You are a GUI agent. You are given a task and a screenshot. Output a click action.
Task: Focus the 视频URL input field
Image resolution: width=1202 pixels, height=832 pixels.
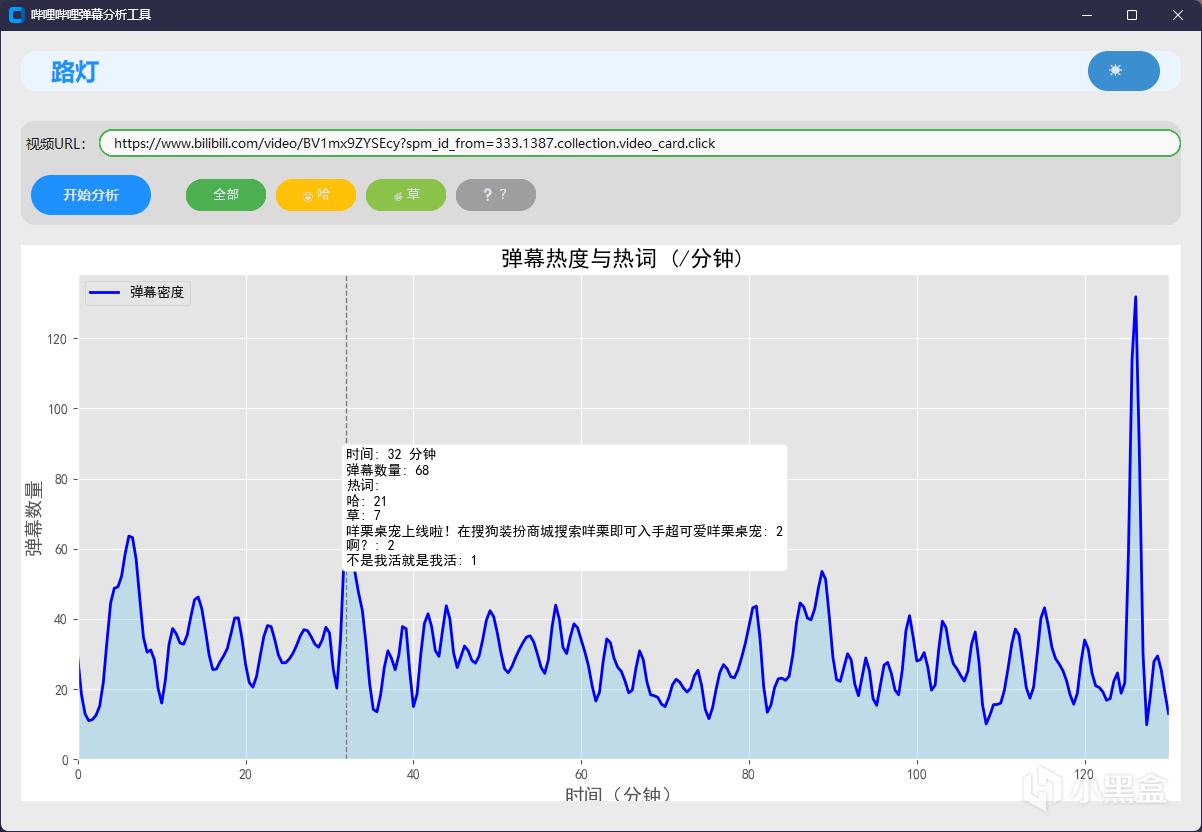(x=640, y=143)
